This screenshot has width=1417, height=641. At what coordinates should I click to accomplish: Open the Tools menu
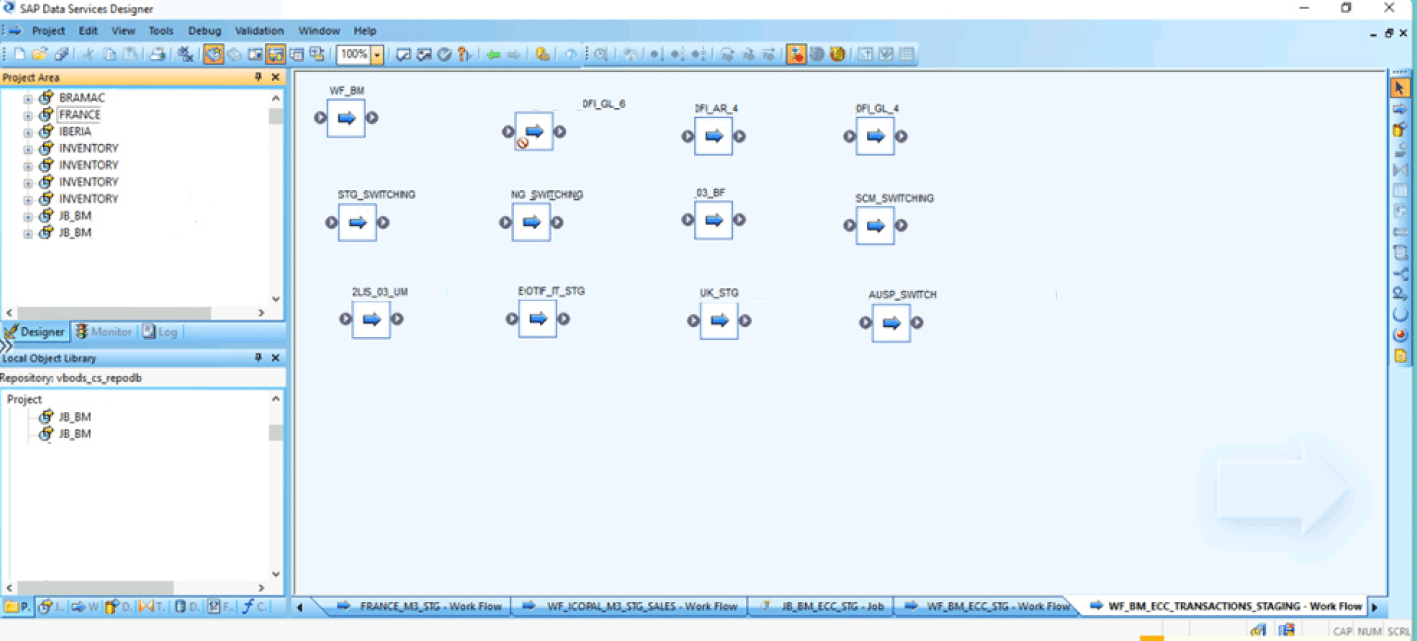coord(161,31)
